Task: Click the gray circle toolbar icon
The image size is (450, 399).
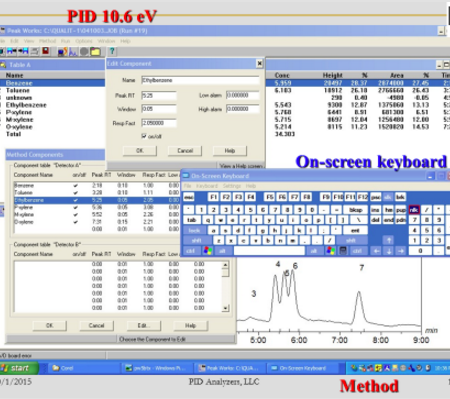Action: 84,52
